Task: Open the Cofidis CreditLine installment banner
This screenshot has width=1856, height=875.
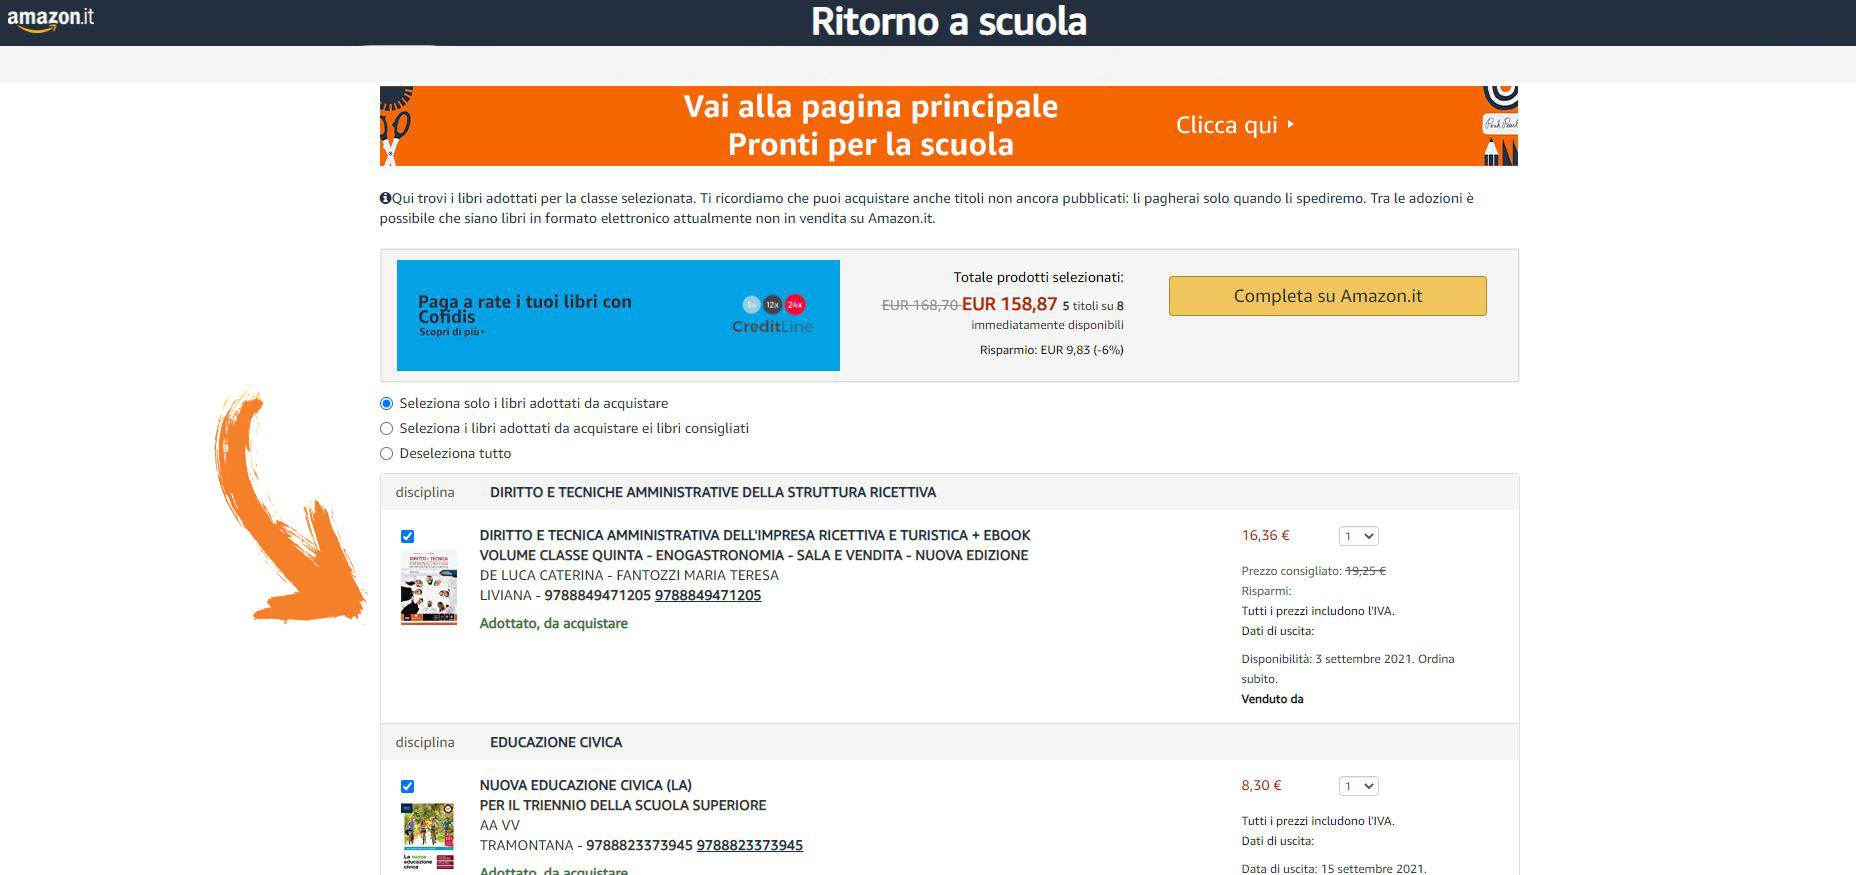Action: [618, 315]
